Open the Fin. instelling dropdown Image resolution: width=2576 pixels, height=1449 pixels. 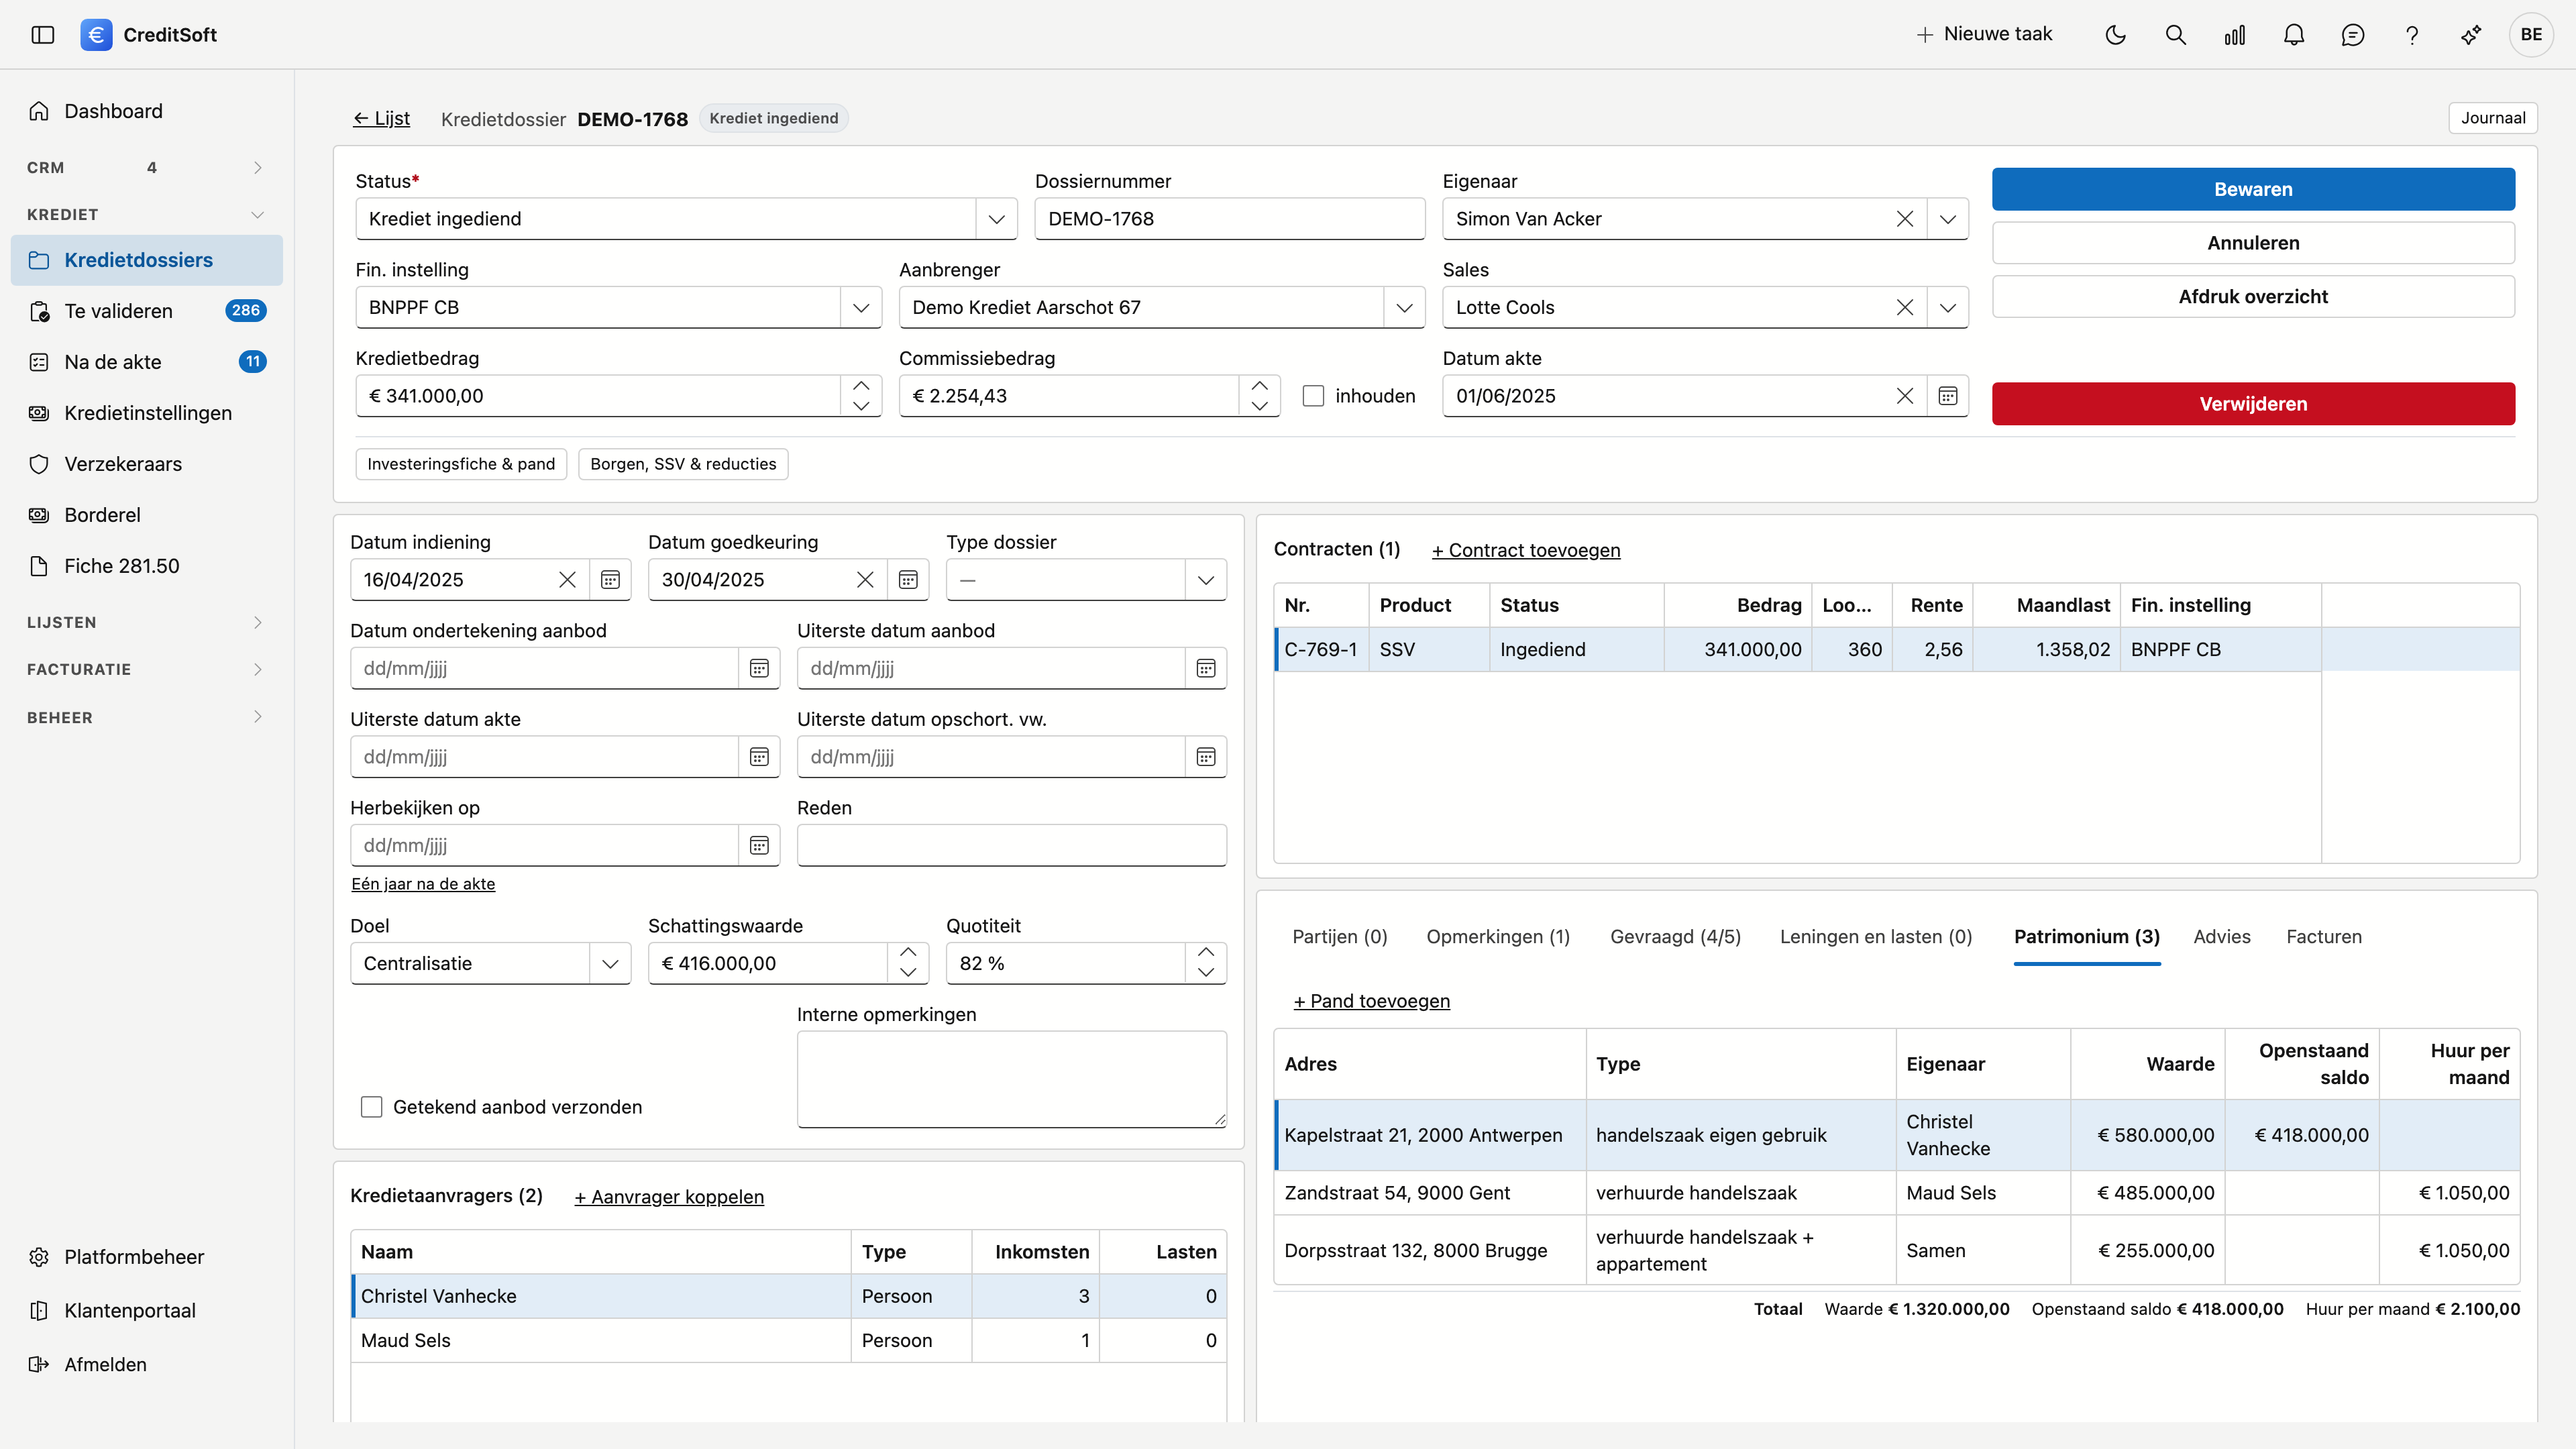[861, 307]
